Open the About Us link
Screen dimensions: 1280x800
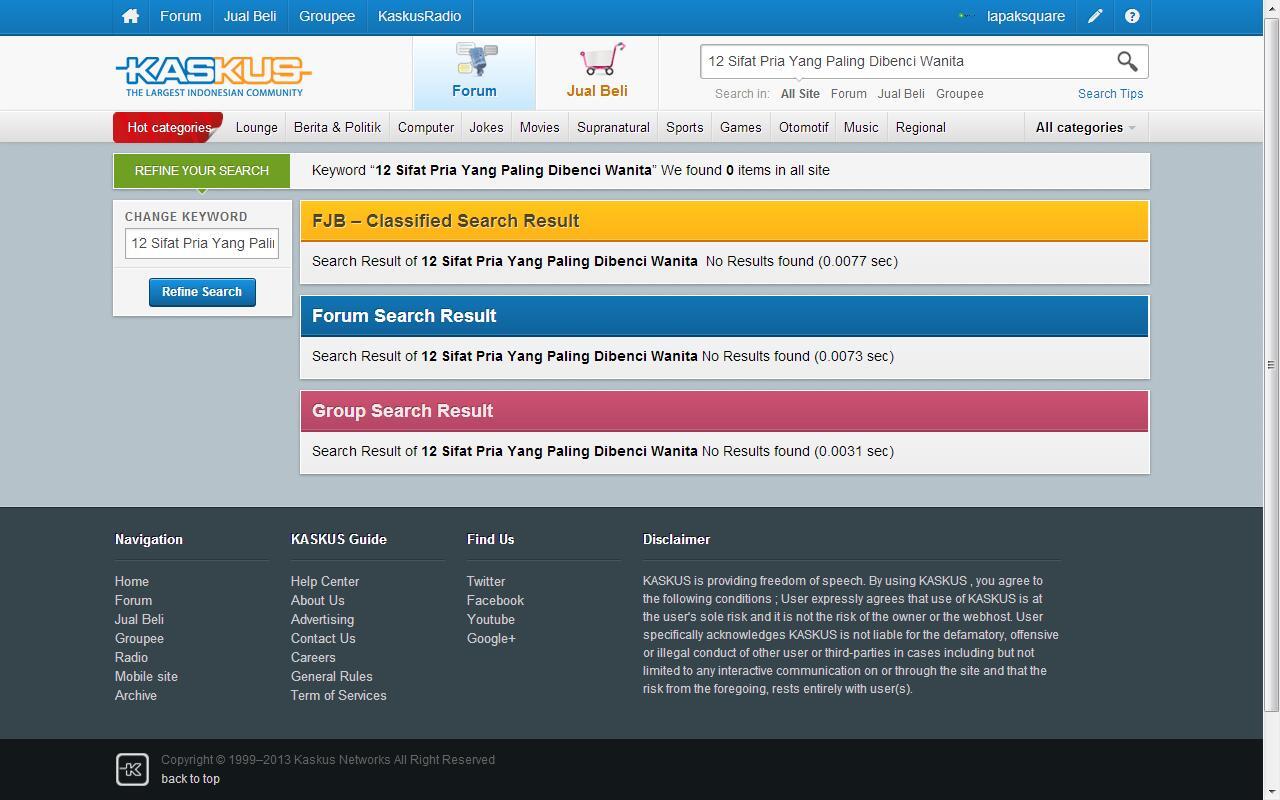(317, 600)
